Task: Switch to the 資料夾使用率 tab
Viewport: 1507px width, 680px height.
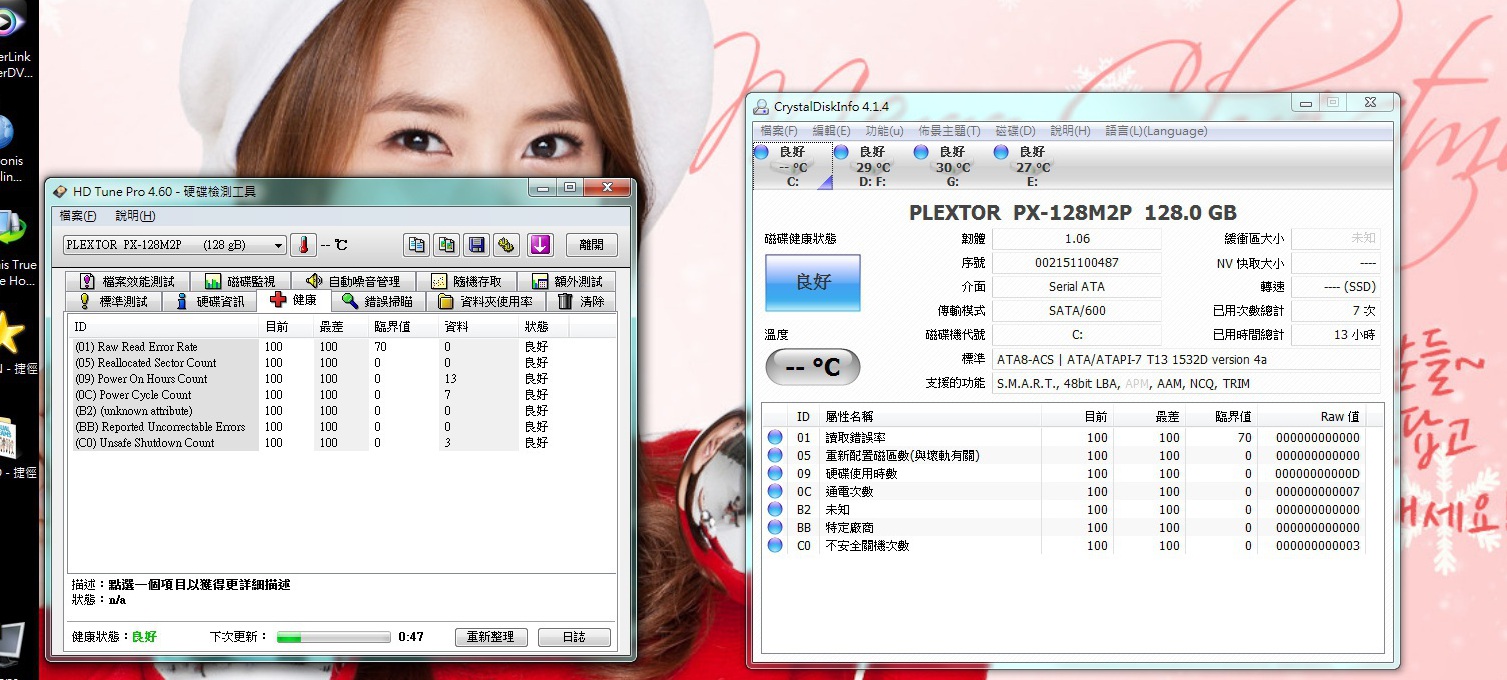Action: [487, 301]
